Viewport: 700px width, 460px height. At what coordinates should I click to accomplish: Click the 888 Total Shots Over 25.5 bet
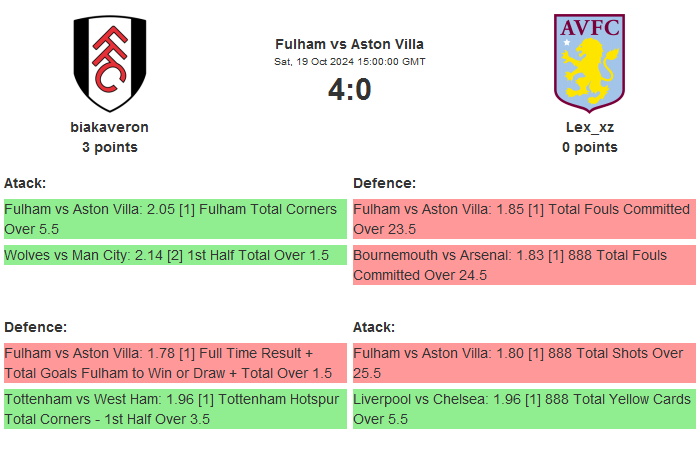point(524,363)
